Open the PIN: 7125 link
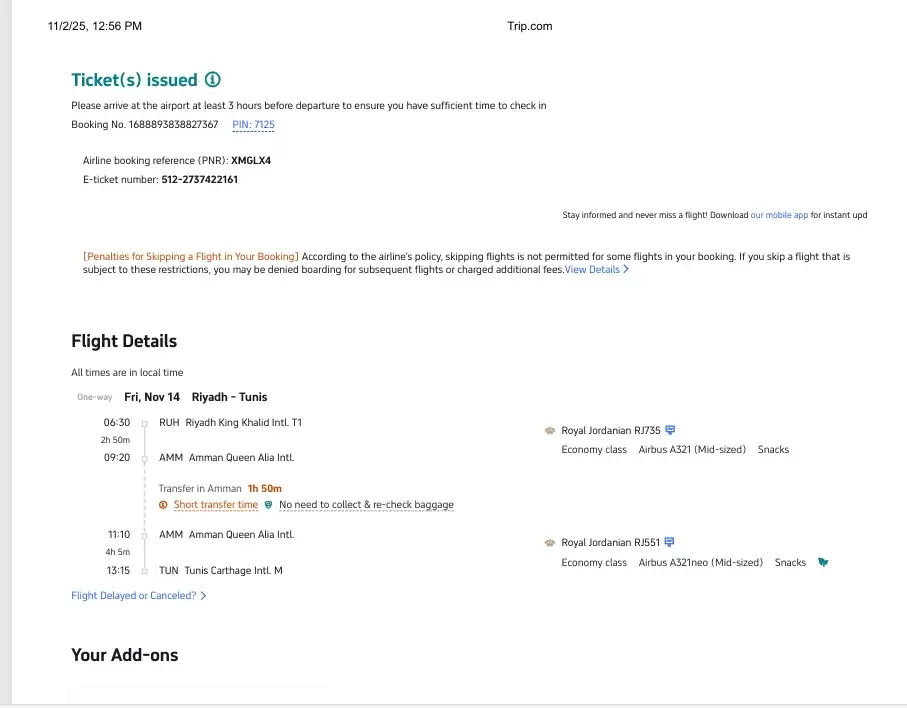This screenshot has width=907, height=708. tap(253, 125)
